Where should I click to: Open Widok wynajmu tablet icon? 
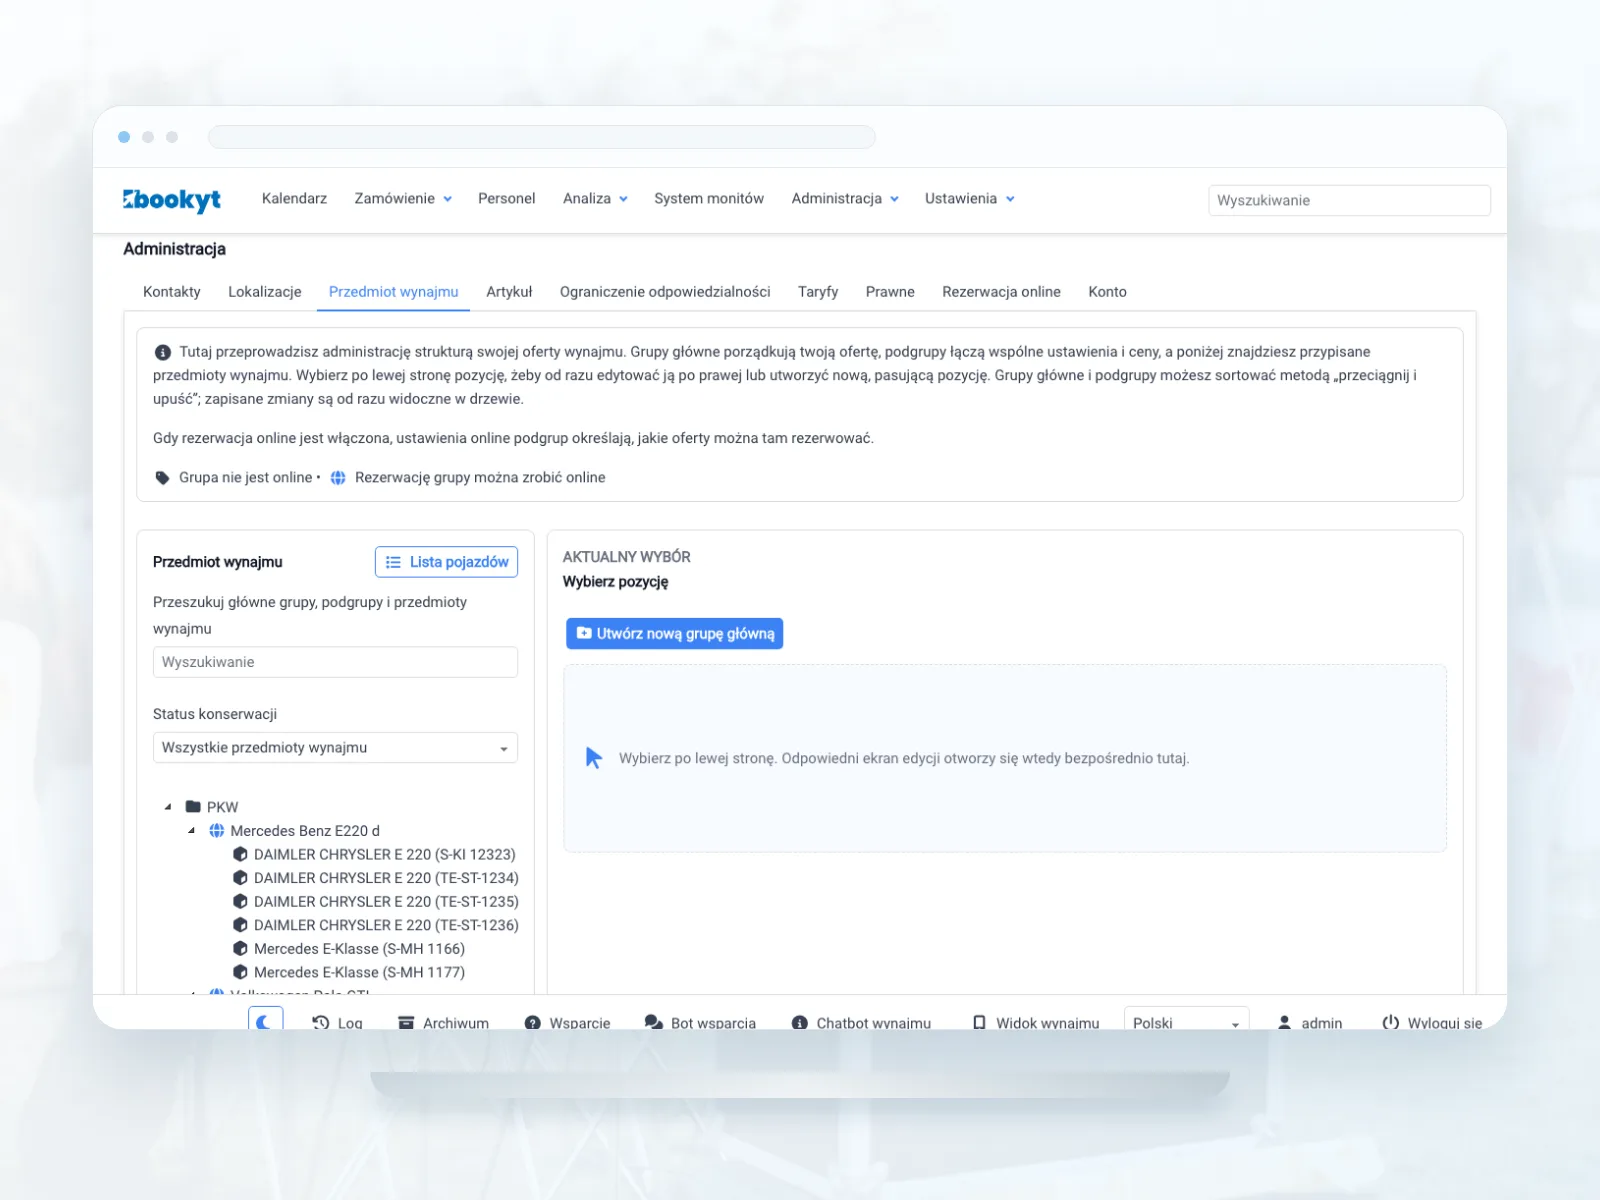point(979,1022)
